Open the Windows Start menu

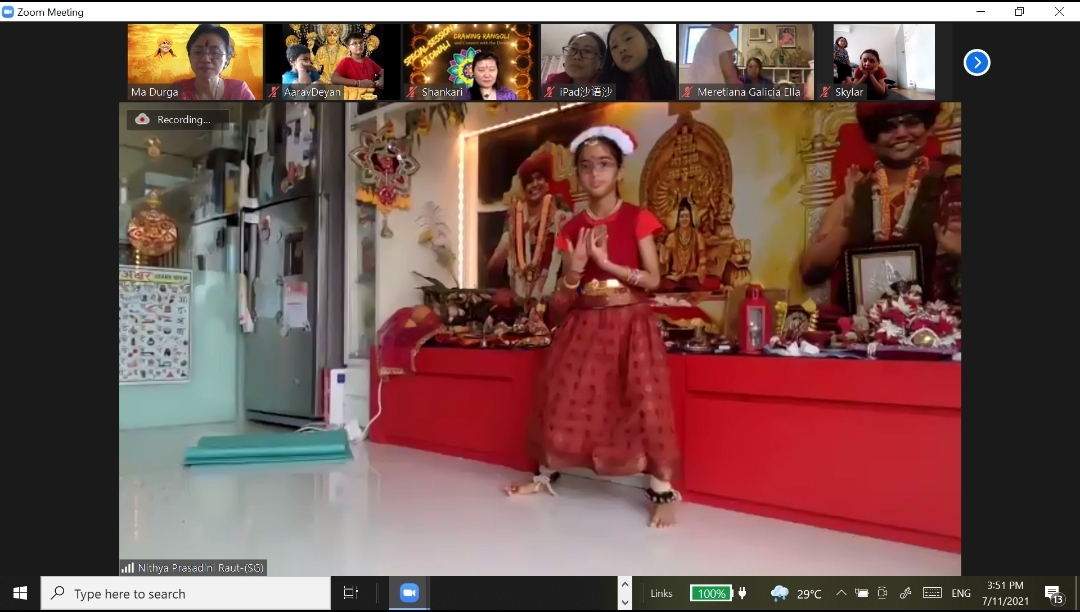click(x=20, y=593)
